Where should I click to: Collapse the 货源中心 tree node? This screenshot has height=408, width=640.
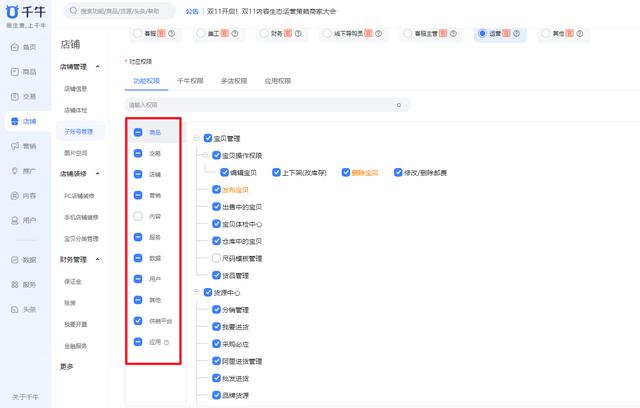(196, 292)
